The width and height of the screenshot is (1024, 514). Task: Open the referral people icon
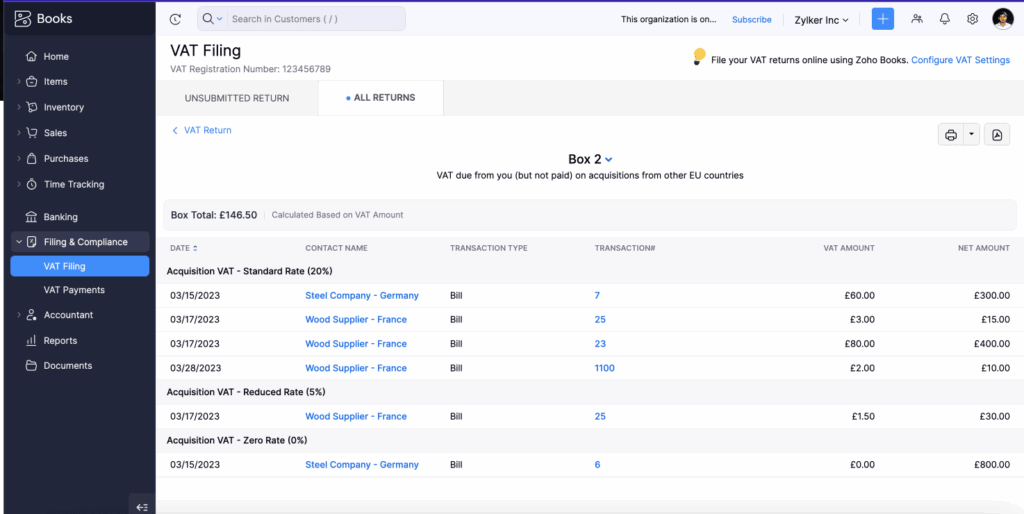click(x=917, y=19)
